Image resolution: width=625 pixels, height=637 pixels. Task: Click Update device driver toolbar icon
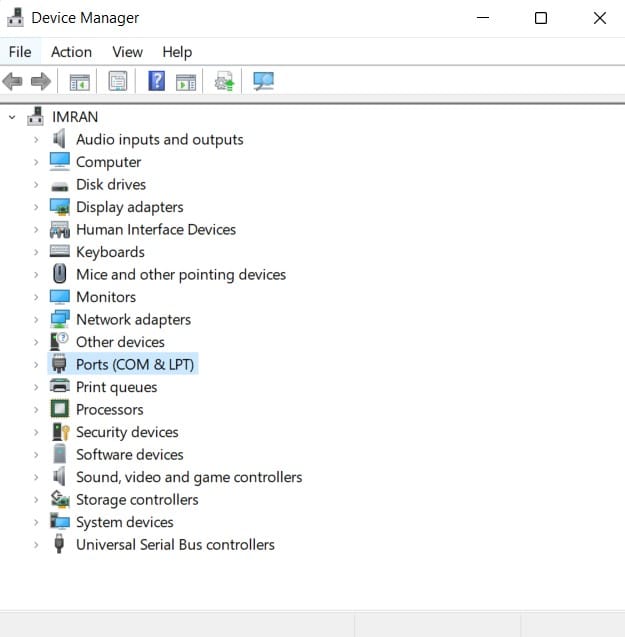(x=224, y=81)
